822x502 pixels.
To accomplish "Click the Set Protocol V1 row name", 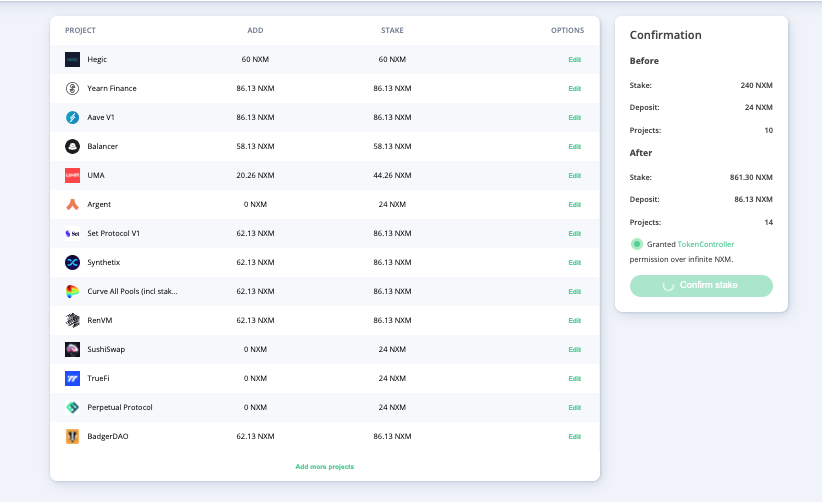I will 113,233.
